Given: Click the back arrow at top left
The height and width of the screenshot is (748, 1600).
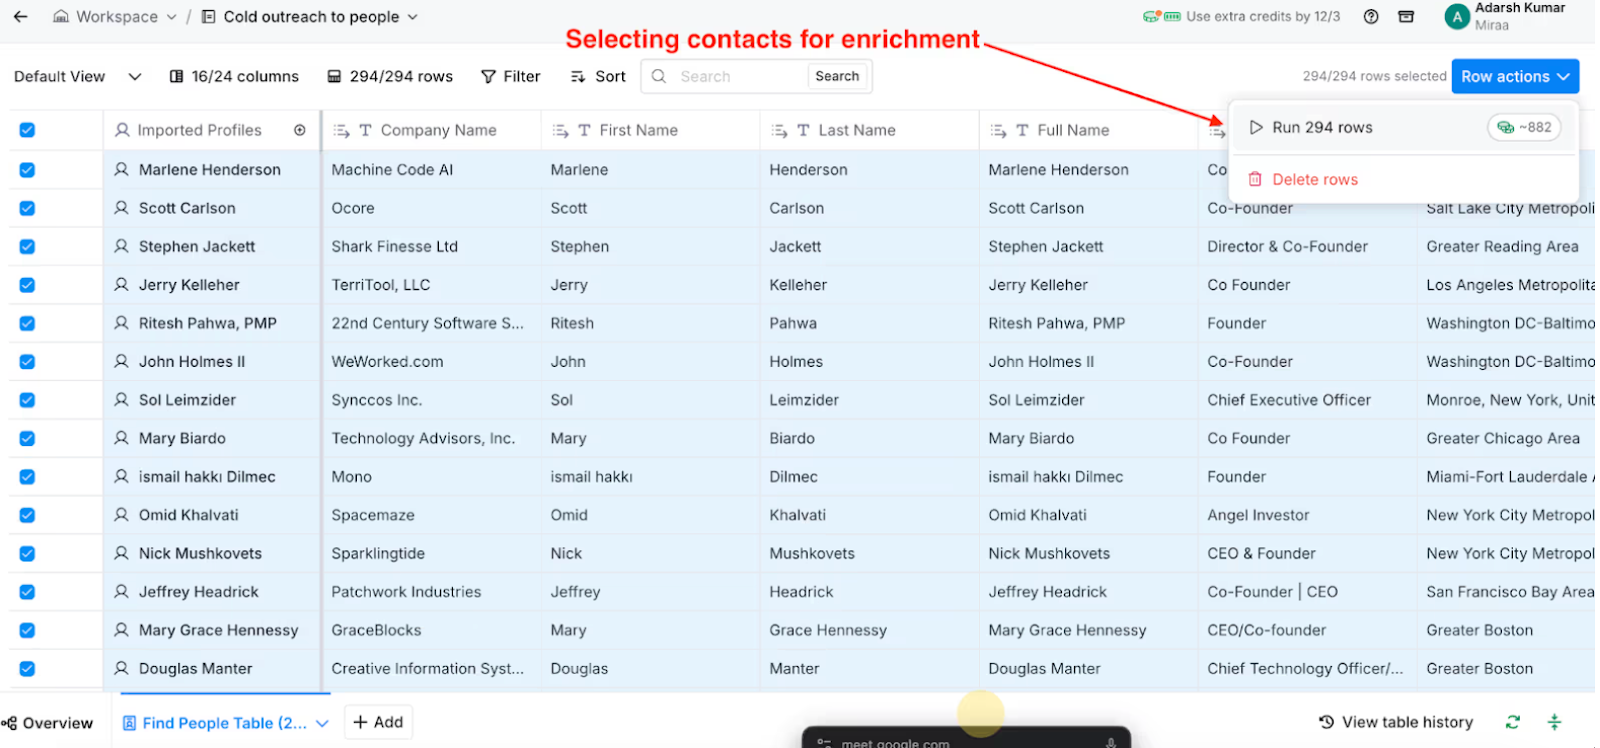Looking at the screenshot, I should pyautogui.click(x=21, y=16).
